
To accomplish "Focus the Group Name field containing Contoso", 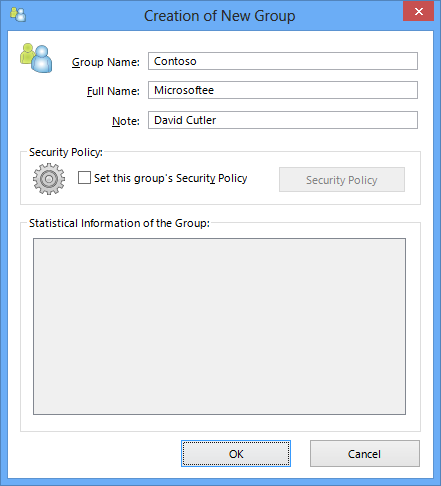I will [283, 61].
